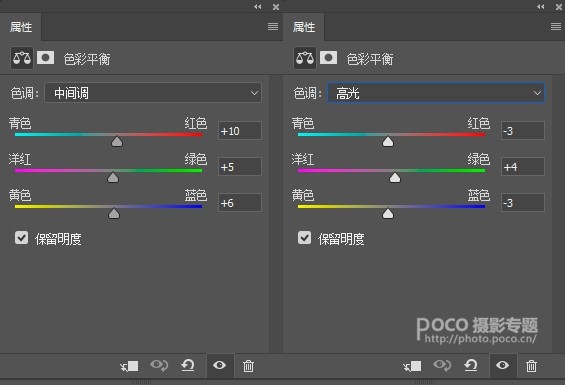Click the -3 yellow-blue field in highlights panel
The height and width of the screenshot is (385, 565).
[523, 203]
